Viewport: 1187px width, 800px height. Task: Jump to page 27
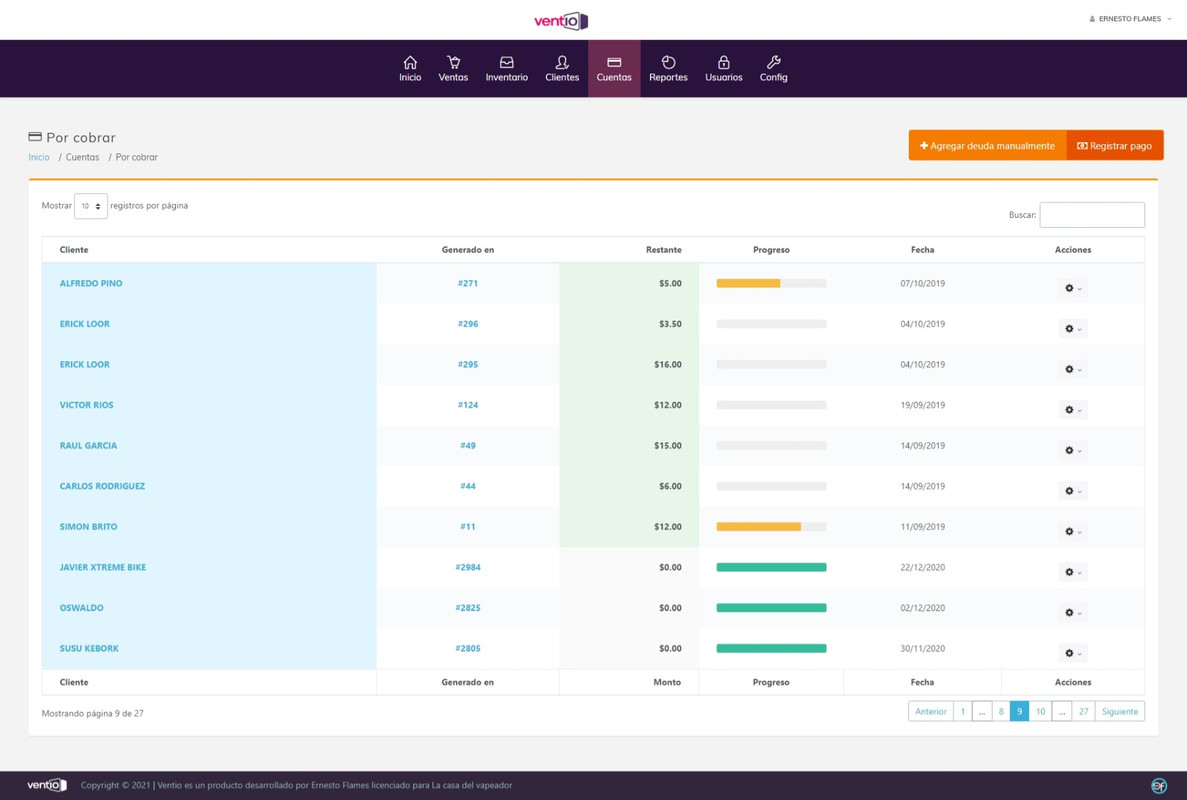click(x=1083, y=711)
